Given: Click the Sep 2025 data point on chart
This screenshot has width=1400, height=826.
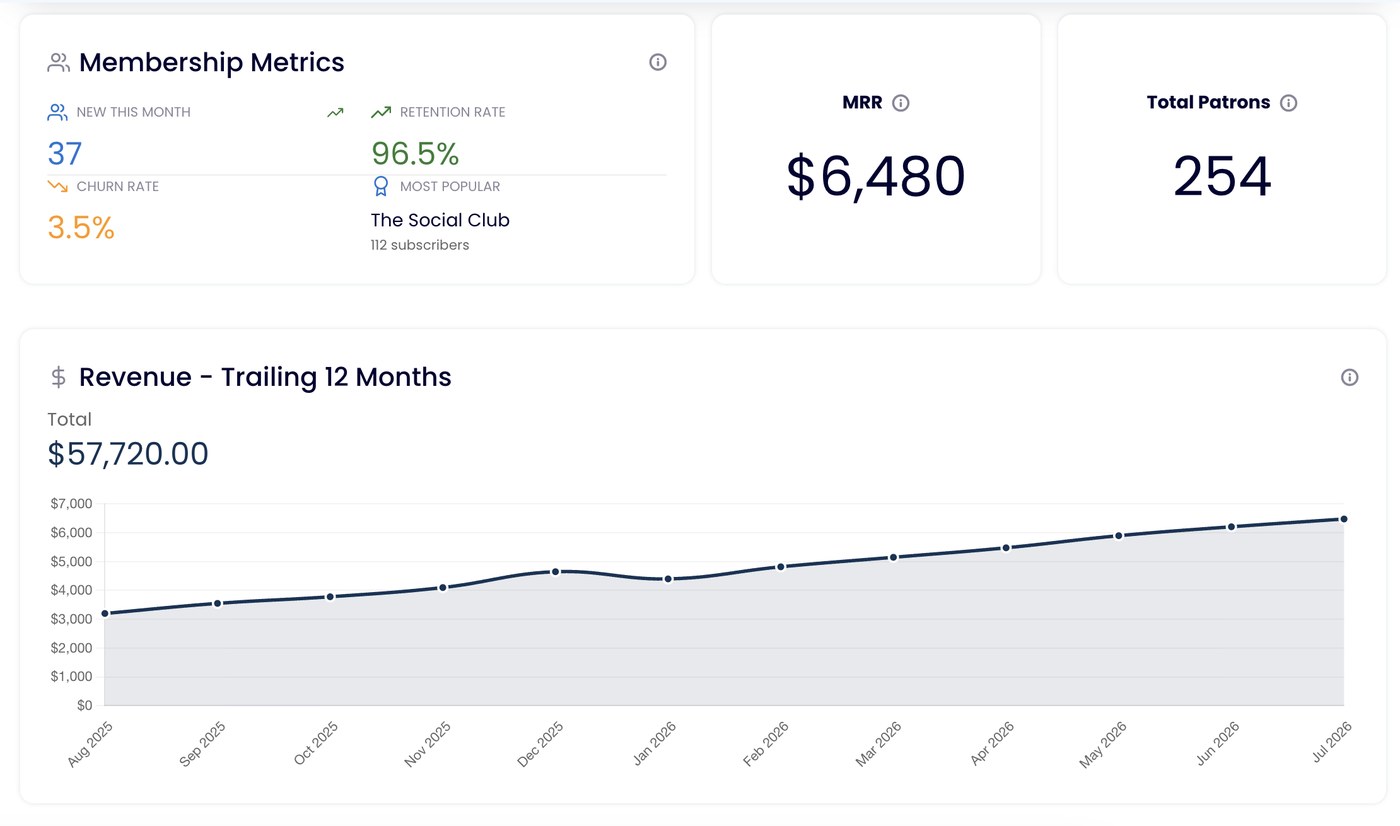Looking at the screenshot, I should [217, 603].
